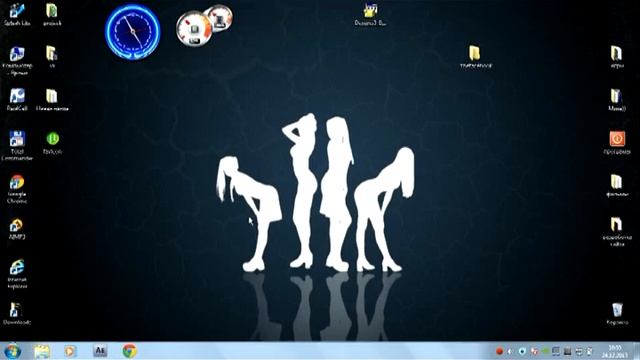The width and height of the screenshot is (640, 360).
Task: Open the Downloads shortcut on desktop
Action: [17, 313]
